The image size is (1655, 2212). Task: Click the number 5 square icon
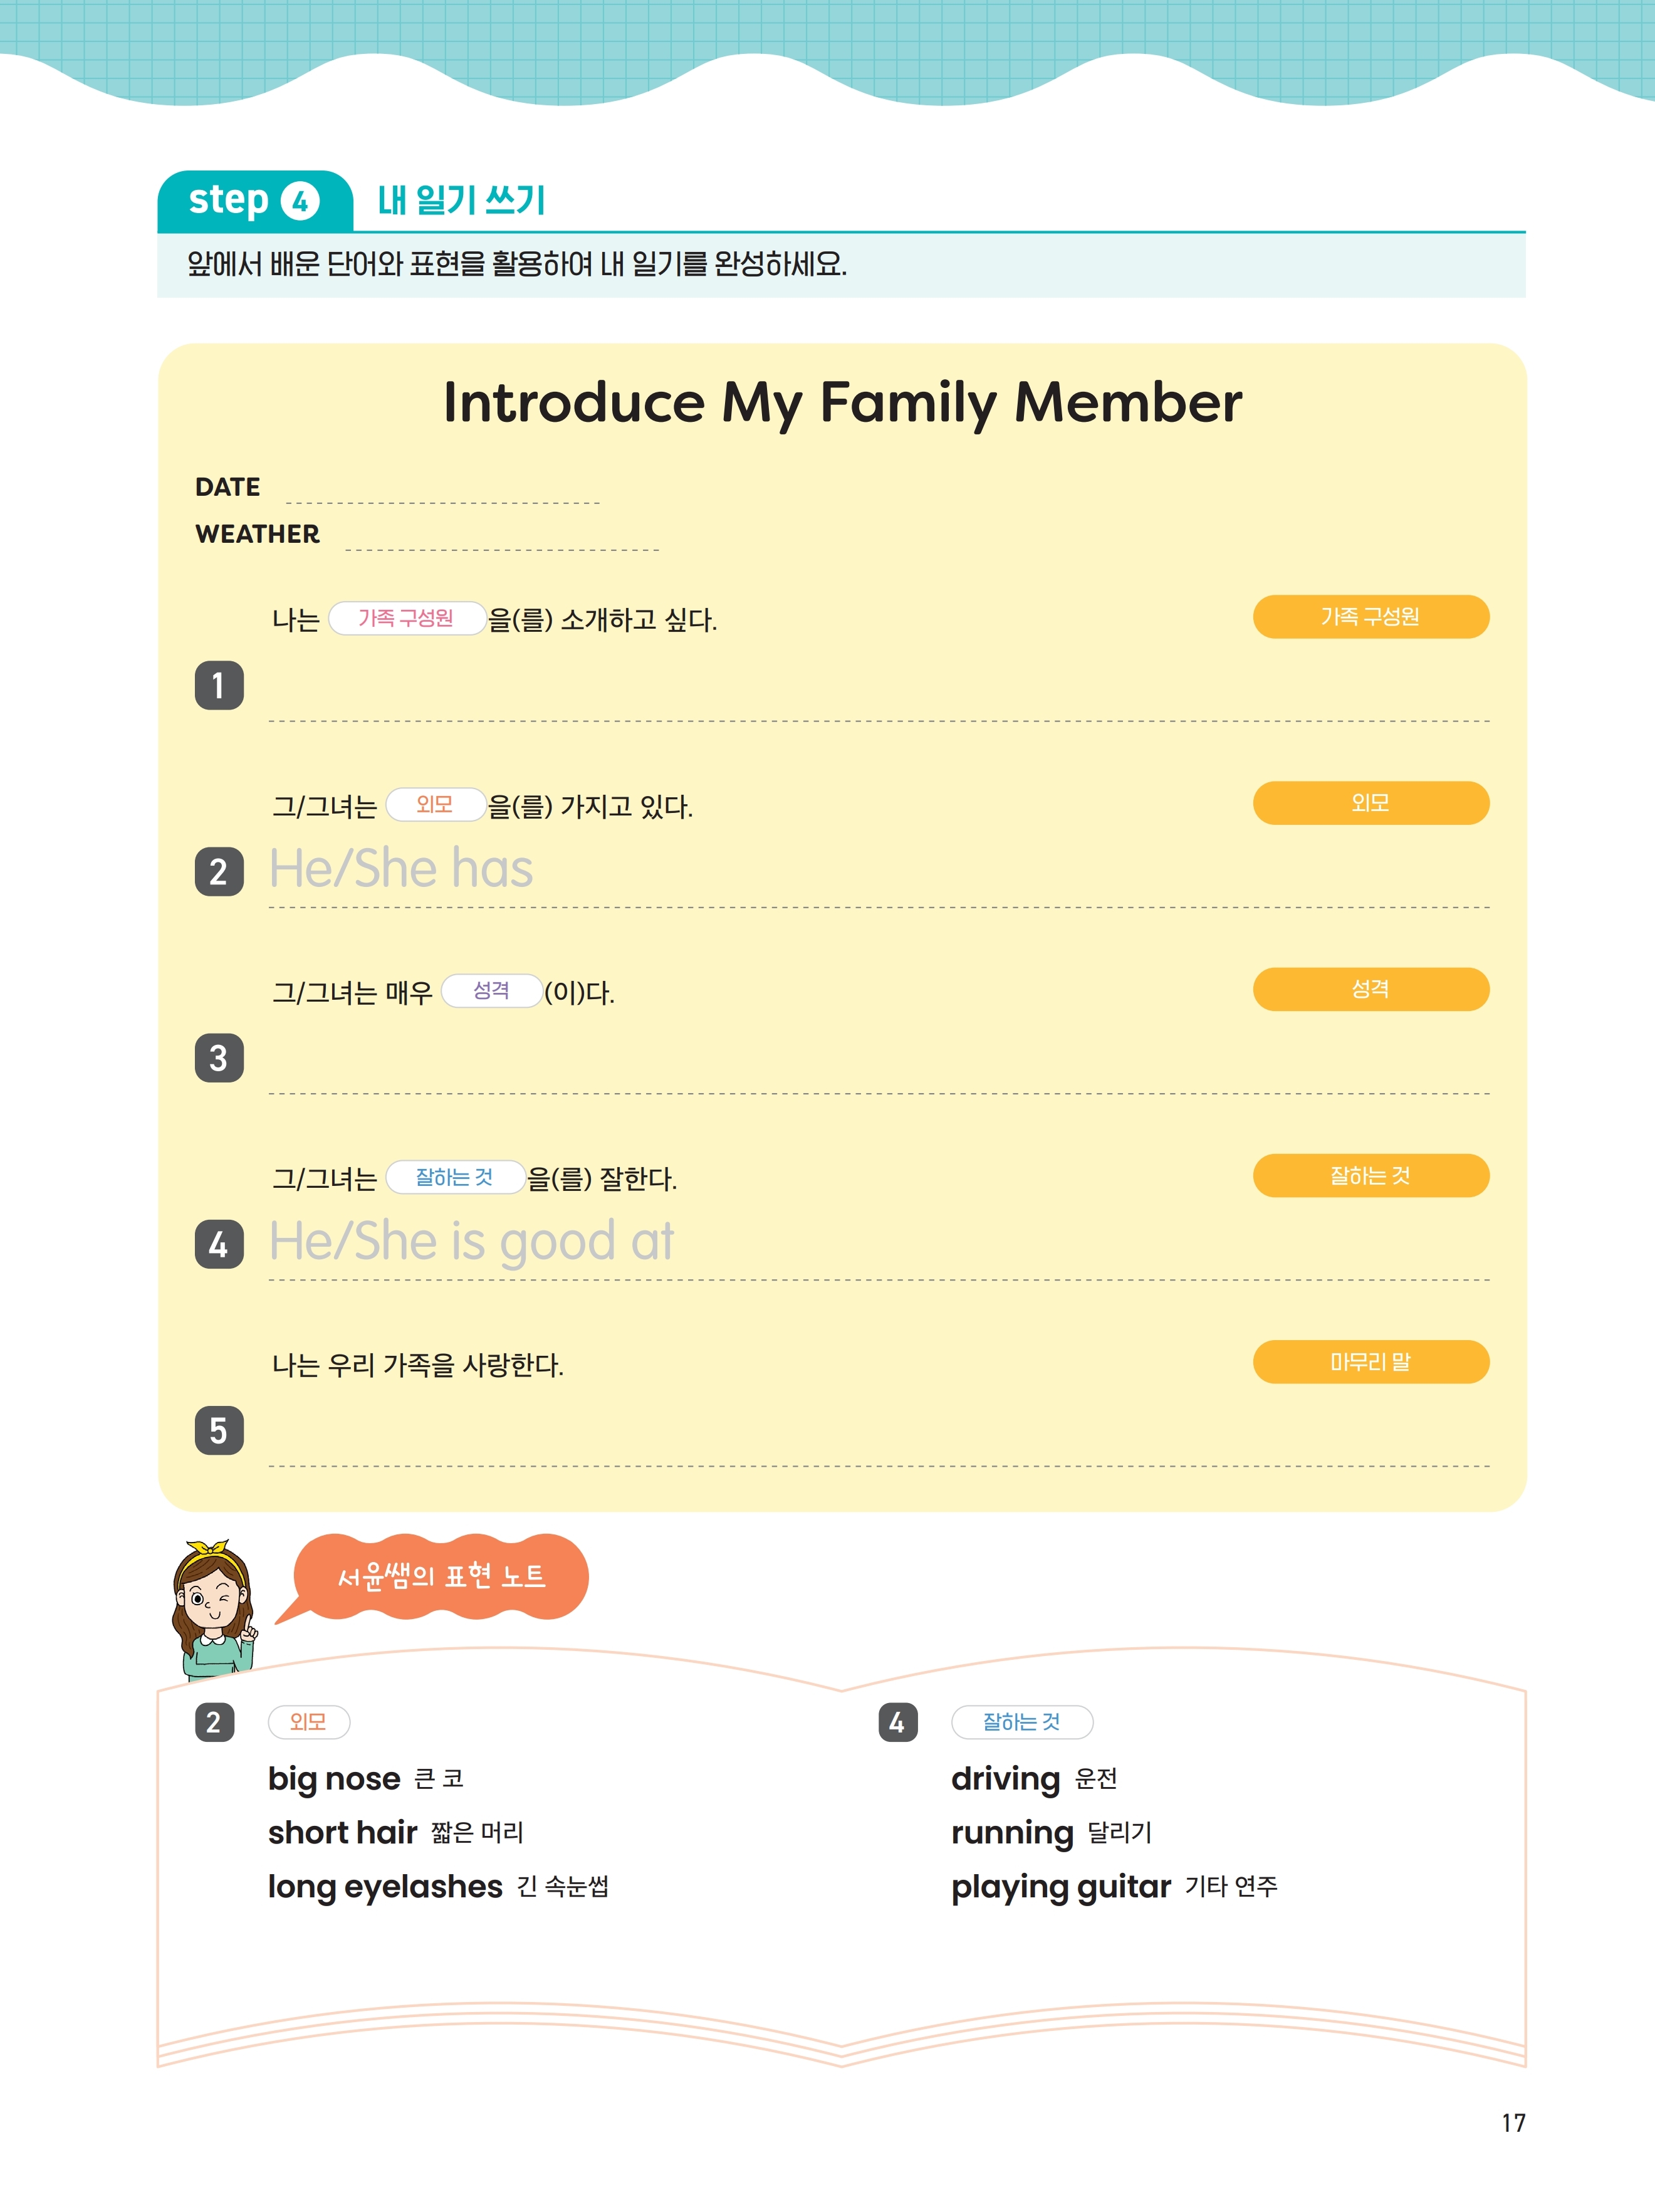pyautogui.click(x=219, y=1430)
